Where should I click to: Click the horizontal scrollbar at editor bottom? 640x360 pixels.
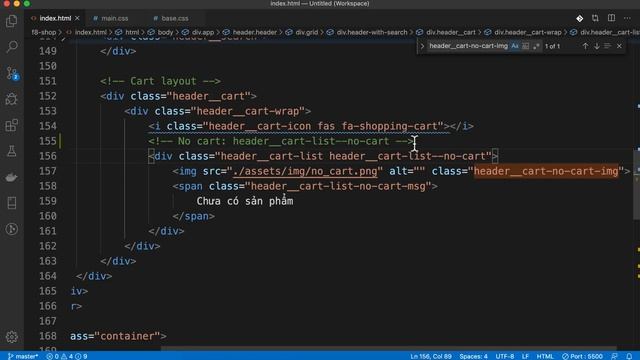[x=388, y=349]
